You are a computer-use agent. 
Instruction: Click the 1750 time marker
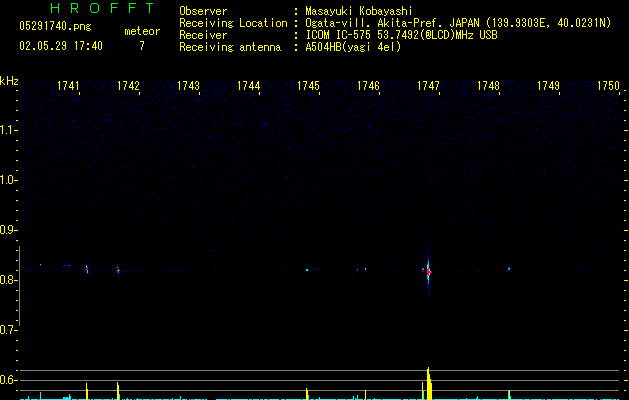(609, 86)
